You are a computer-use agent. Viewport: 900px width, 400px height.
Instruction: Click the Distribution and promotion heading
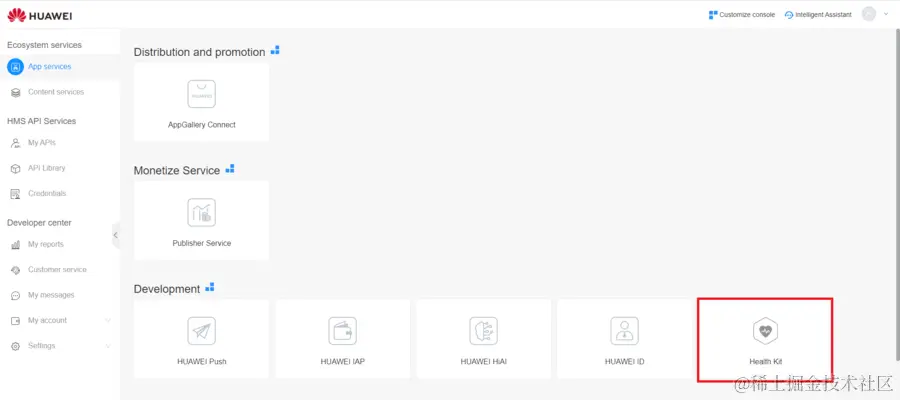[x=199, y=52]
